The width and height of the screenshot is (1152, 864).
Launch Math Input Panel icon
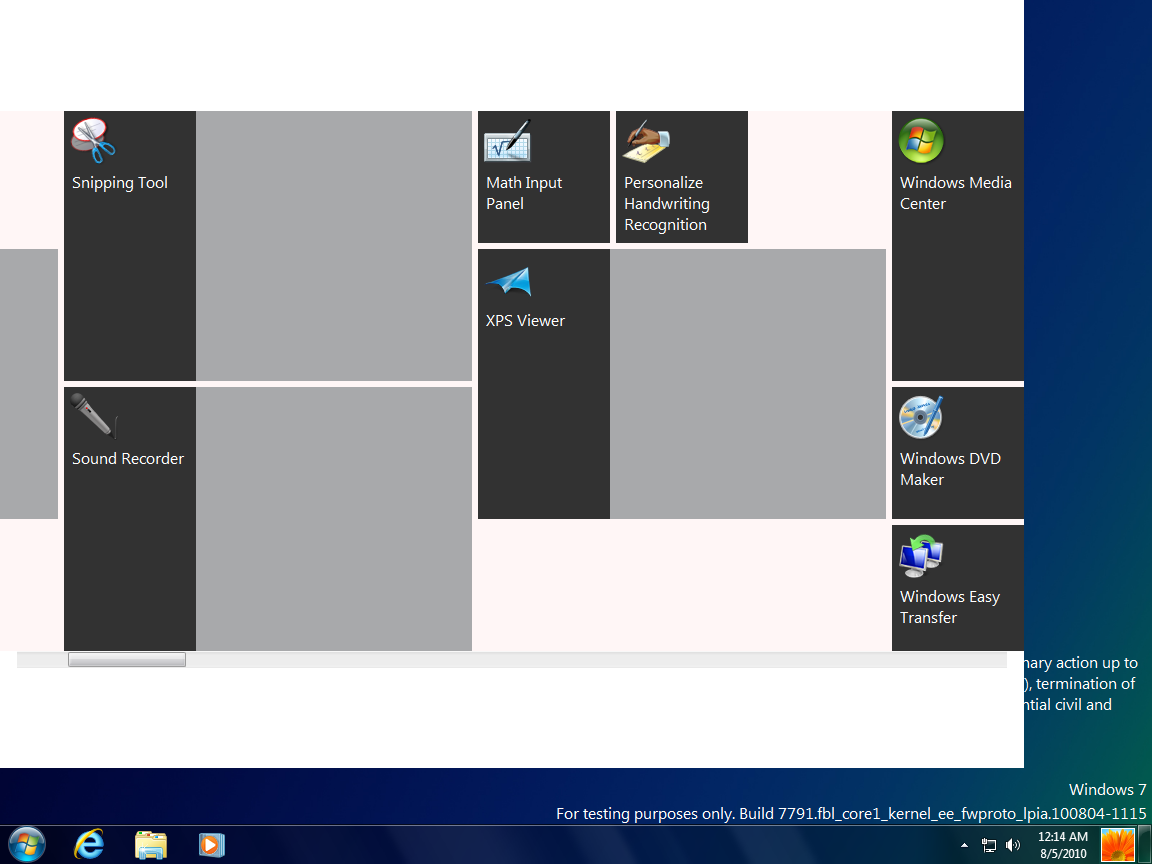pos(508,140)
